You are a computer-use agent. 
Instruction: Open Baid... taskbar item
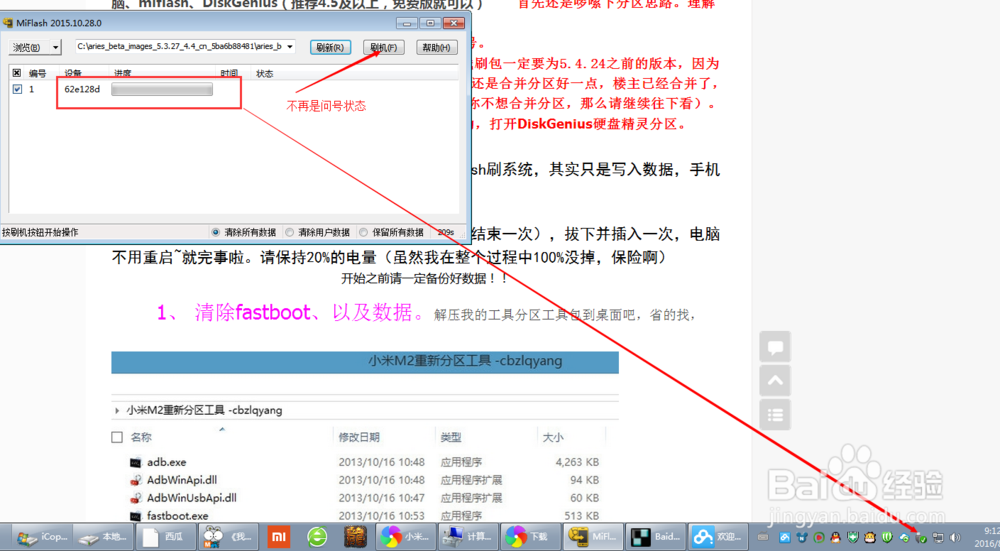[656, 537]
